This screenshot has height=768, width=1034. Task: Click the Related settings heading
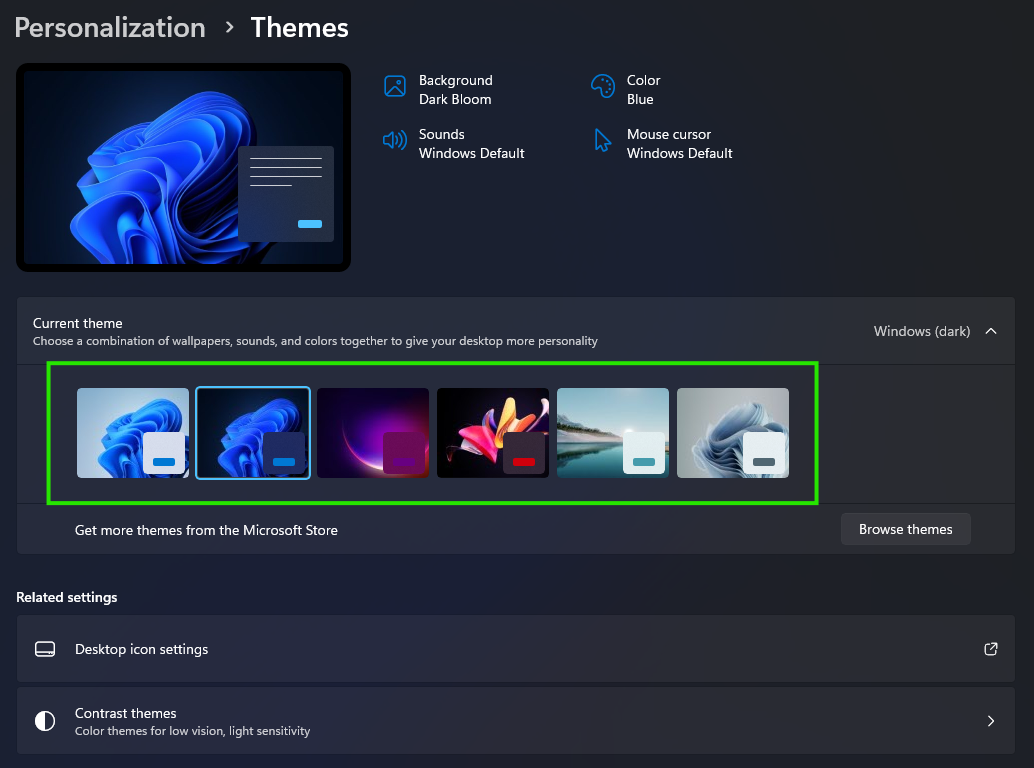67,597
